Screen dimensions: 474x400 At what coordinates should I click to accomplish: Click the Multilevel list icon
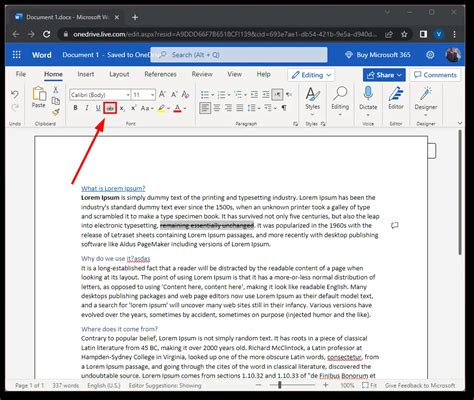pyautogui.click(x=238, y=95)
